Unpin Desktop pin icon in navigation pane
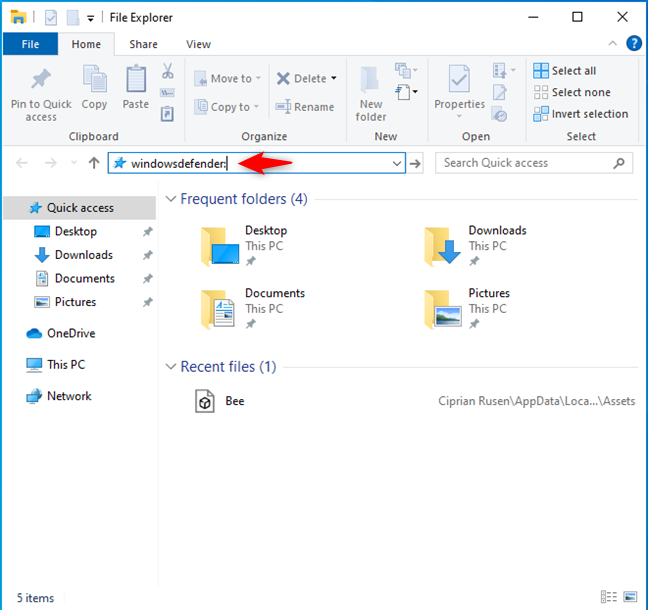The width and height of the screenshot is (648, 610). tap(148, 231)
